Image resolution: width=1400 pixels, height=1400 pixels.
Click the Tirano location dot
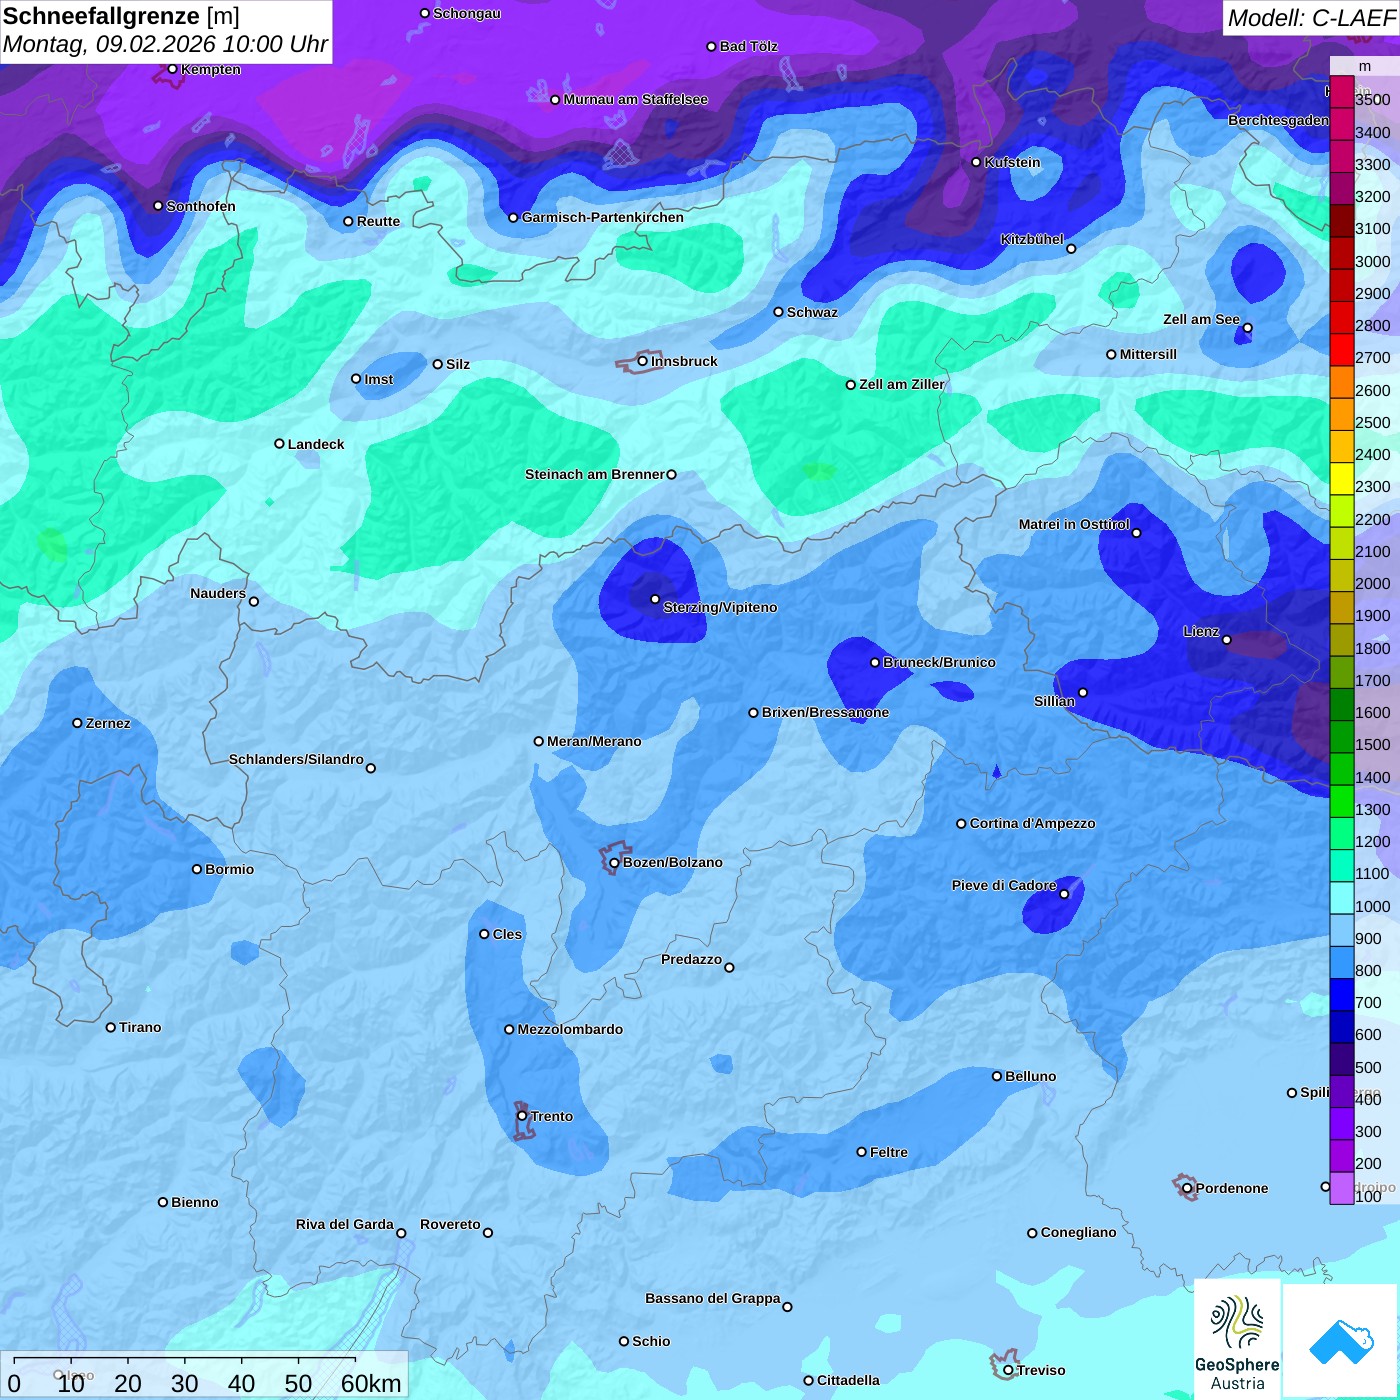pyautogui.click(x=110, y=1027)
